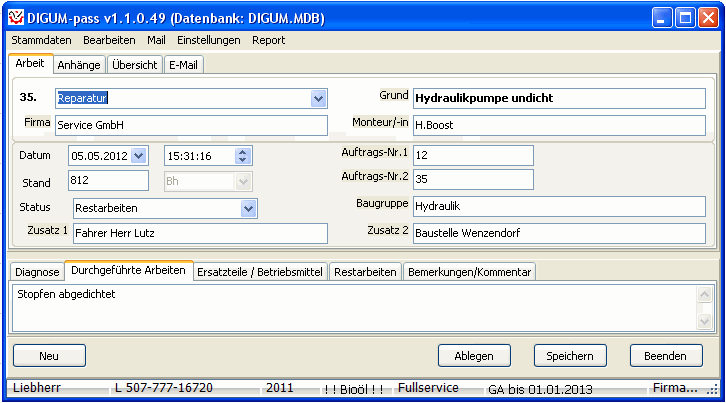This screenshot has width=726, height=403.
Task: Click Fullservice in the status bar
Action: click(428, 388)
